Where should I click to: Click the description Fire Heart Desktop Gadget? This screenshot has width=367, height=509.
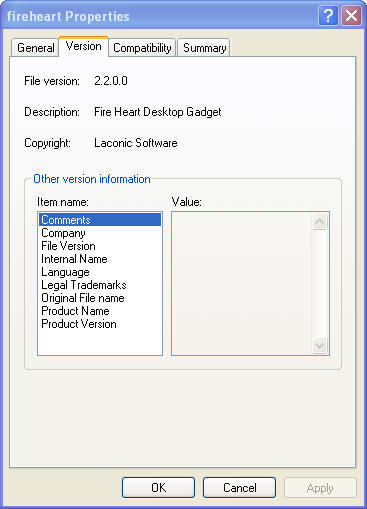[158, 112]
